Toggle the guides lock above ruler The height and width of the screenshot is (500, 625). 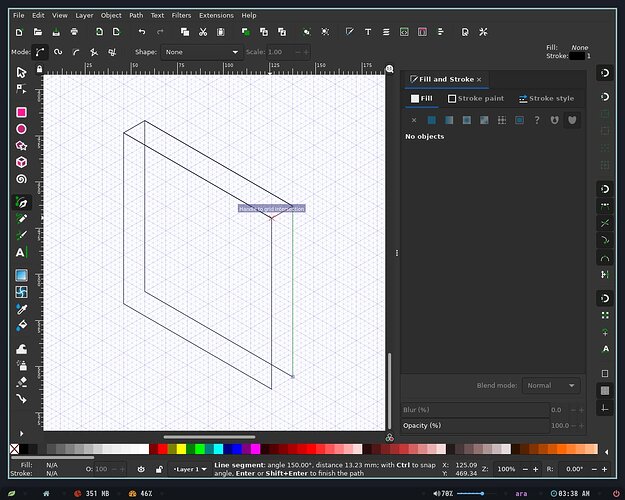39,69
